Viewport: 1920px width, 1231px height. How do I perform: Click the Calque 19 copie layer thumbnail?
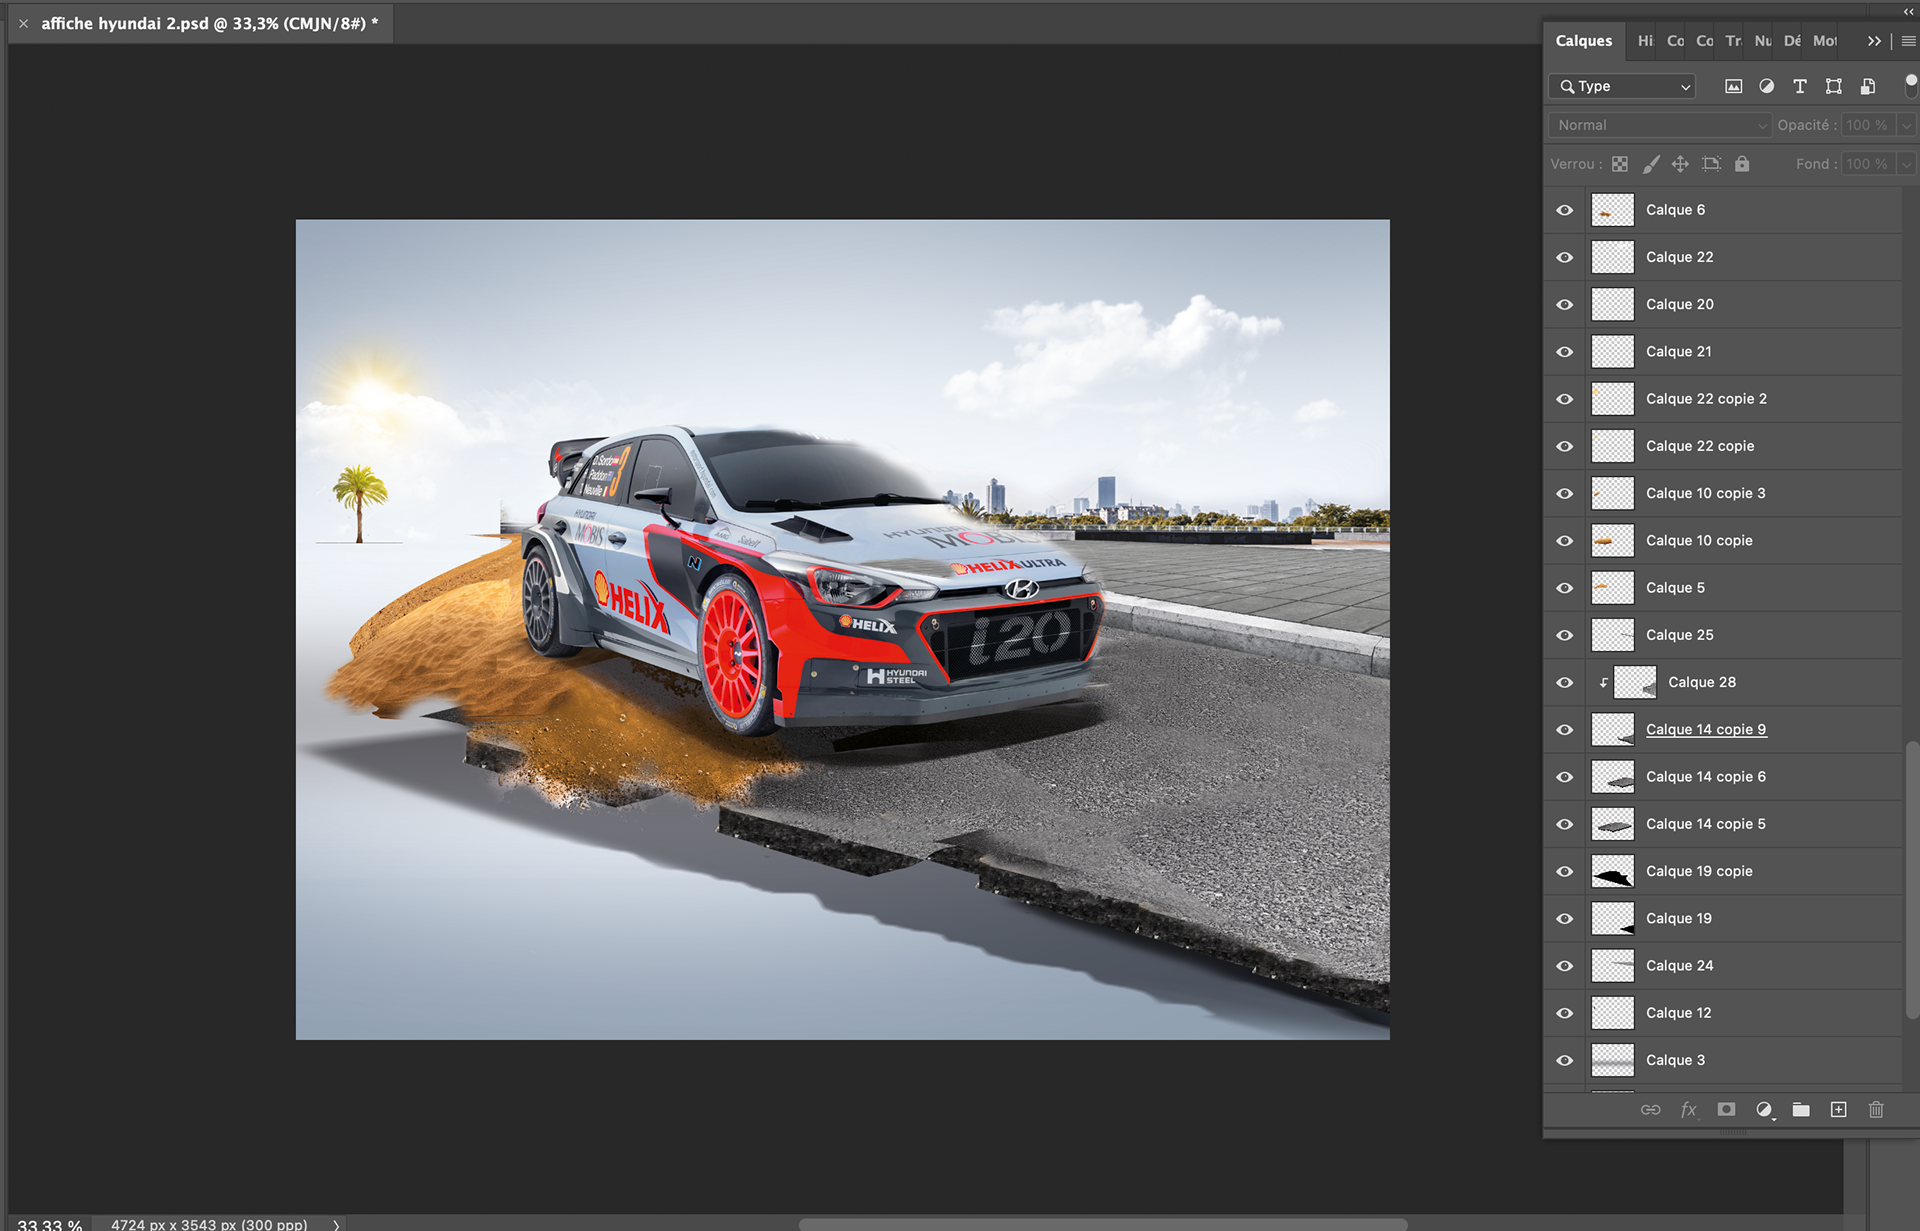(1612, 872)
